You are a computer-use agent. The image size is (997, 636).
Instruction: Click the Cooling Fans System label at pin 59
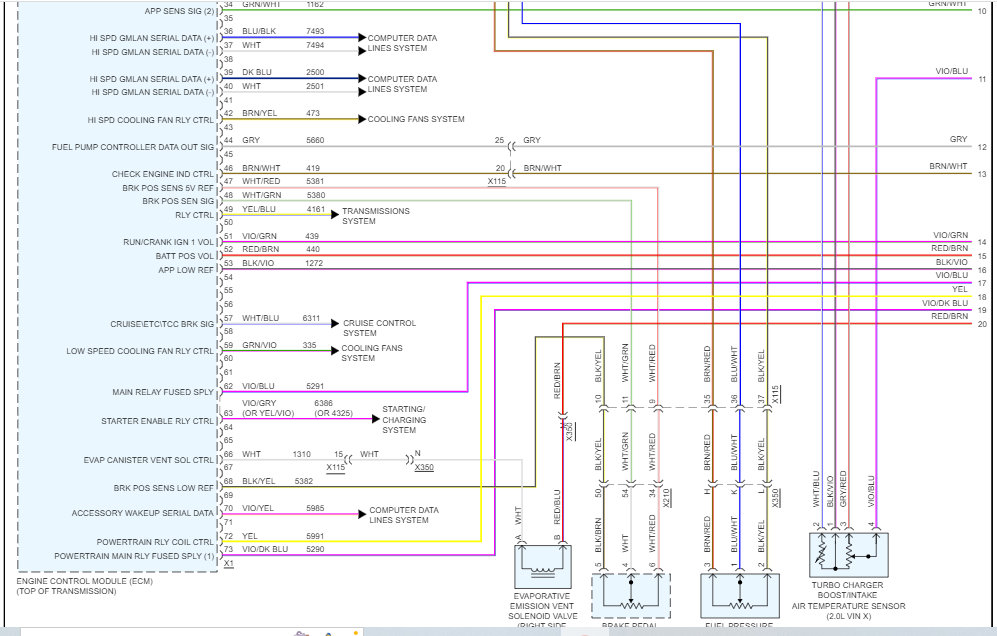point(372,353)
